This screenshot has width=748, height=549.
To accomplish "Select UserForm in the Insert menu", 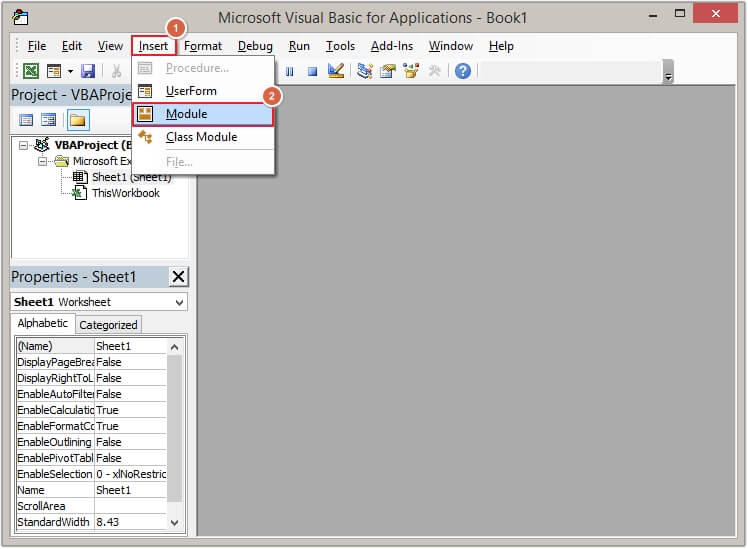I will [x=190, y=91].
